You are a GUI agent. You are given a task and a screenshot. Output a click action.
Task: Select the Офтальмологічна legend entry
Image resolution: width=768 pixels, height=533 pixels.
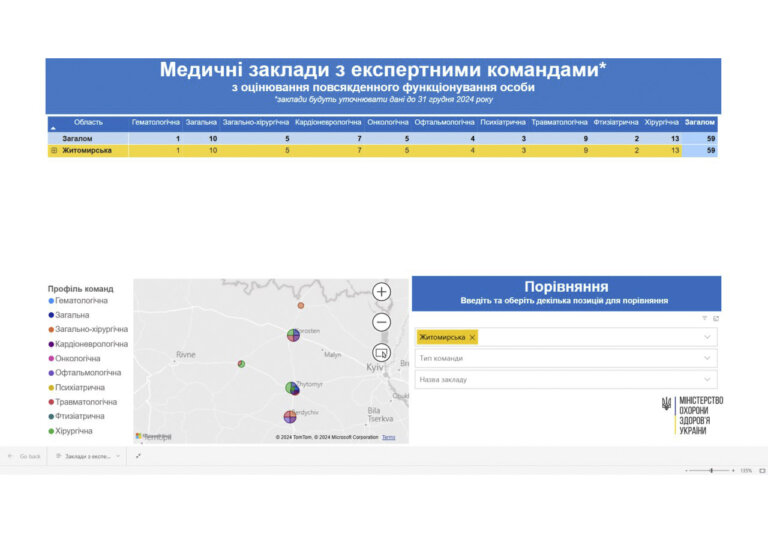tap(85, 373)
